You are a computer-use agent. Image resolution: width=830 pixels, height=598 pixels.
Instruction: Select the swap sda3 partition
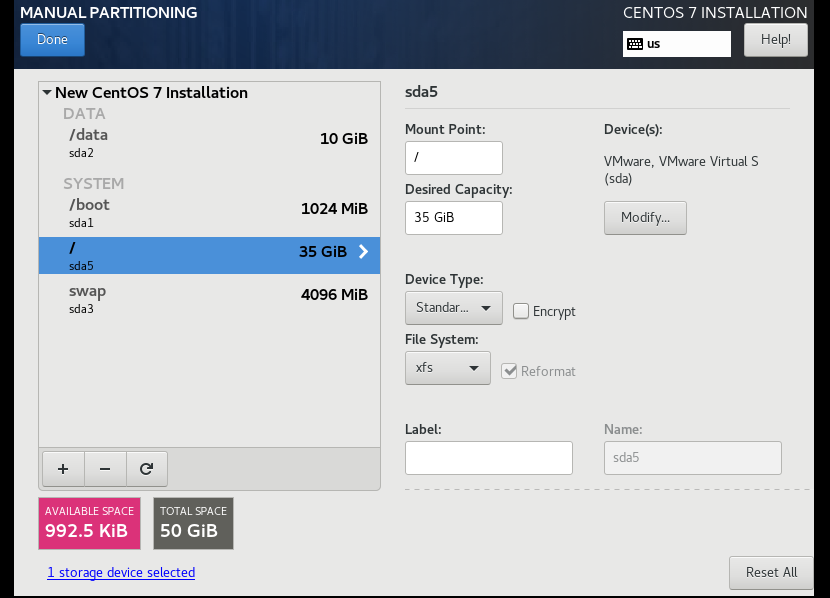pos(209,299)
